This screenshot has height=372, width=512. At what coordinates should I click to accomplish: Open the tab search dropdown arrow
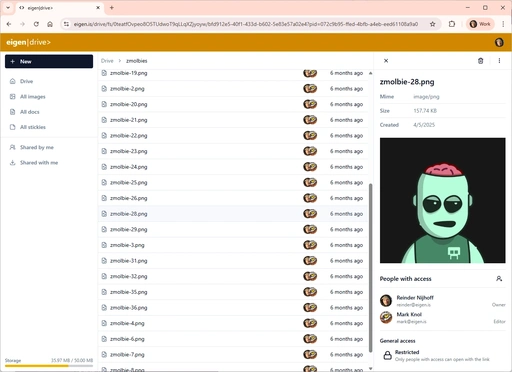coord(8,8)
